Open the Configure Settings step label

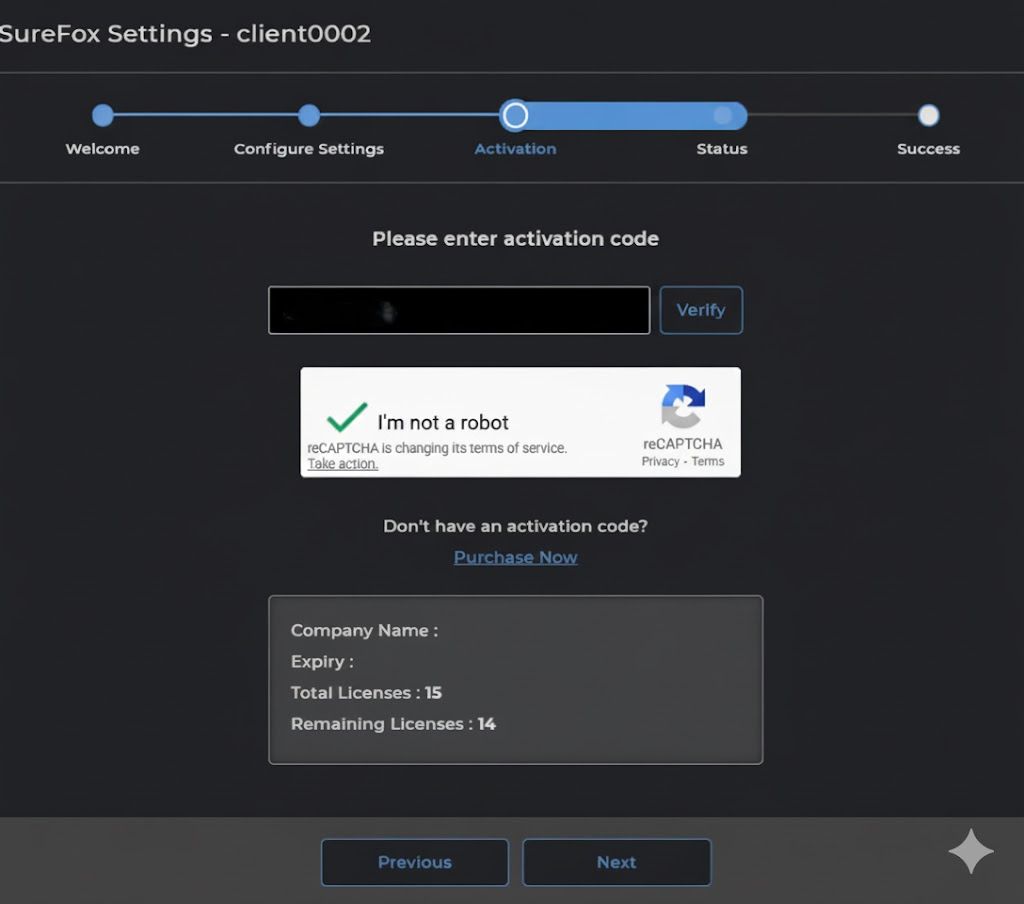tap(309, 149)
